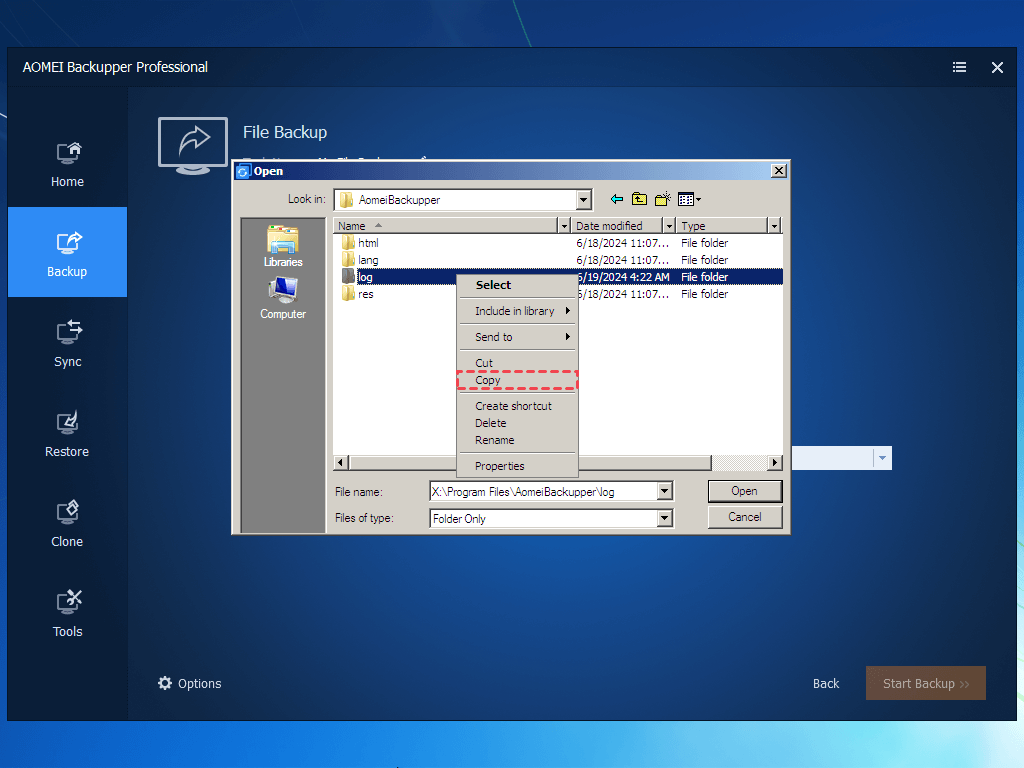
Task: Click the log folder icon
Action: (x=348, y=277)
